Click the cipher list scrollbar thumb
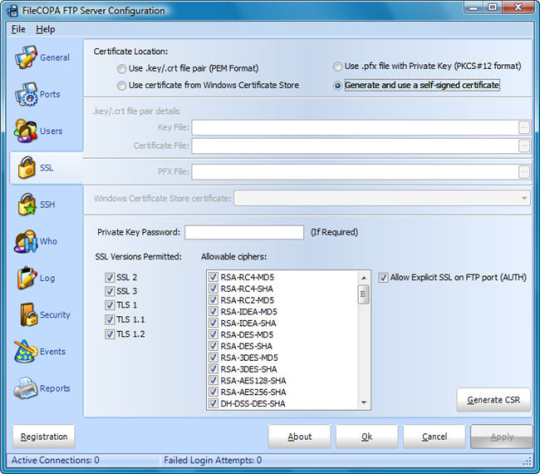Viewport: 540px width, 474px height. coord(363,294)
